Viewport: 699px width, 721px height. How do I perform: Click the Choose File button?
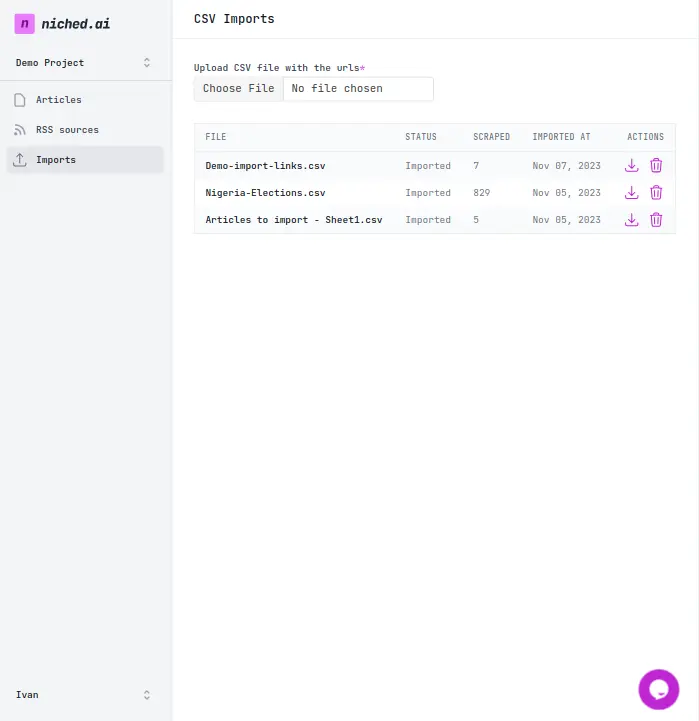(x=238, y=88)
